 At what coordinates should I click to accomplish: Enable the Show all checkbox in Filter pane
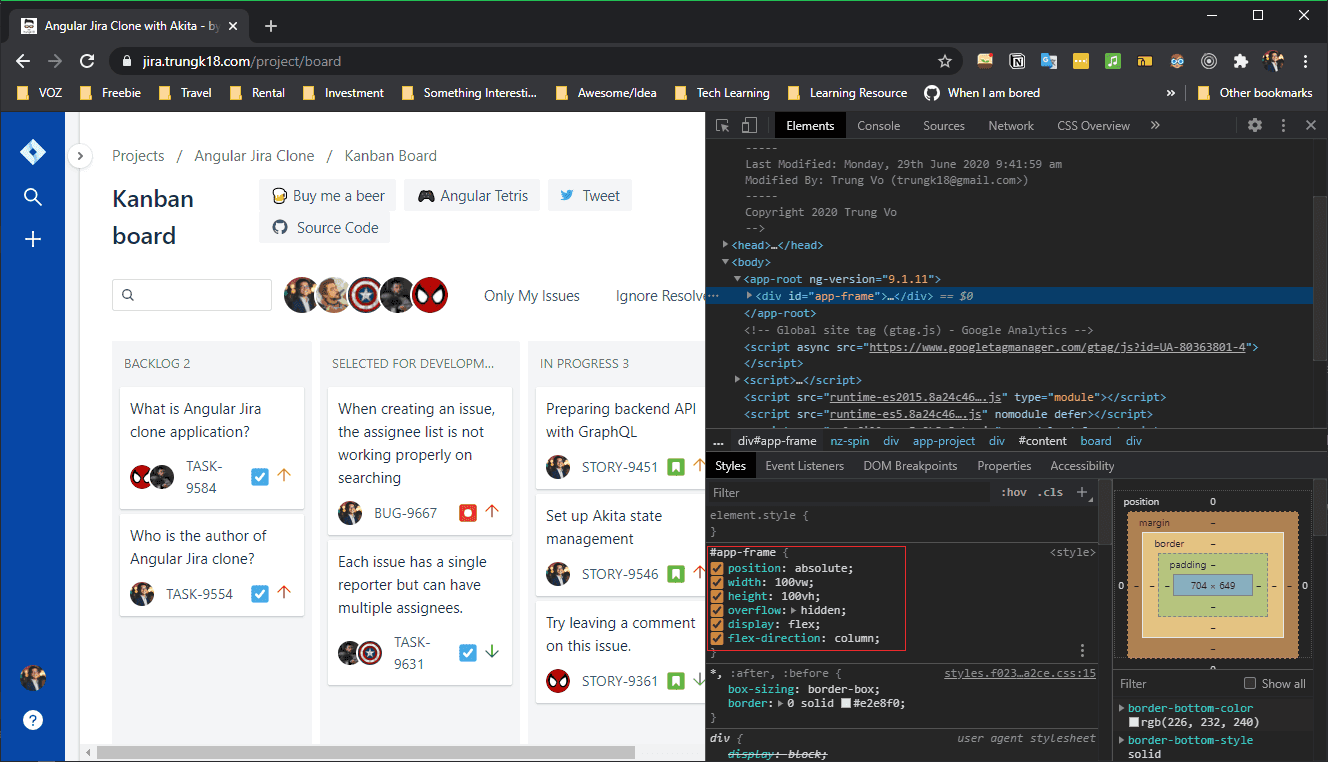pyautogui.click(x=1248, y=683)
